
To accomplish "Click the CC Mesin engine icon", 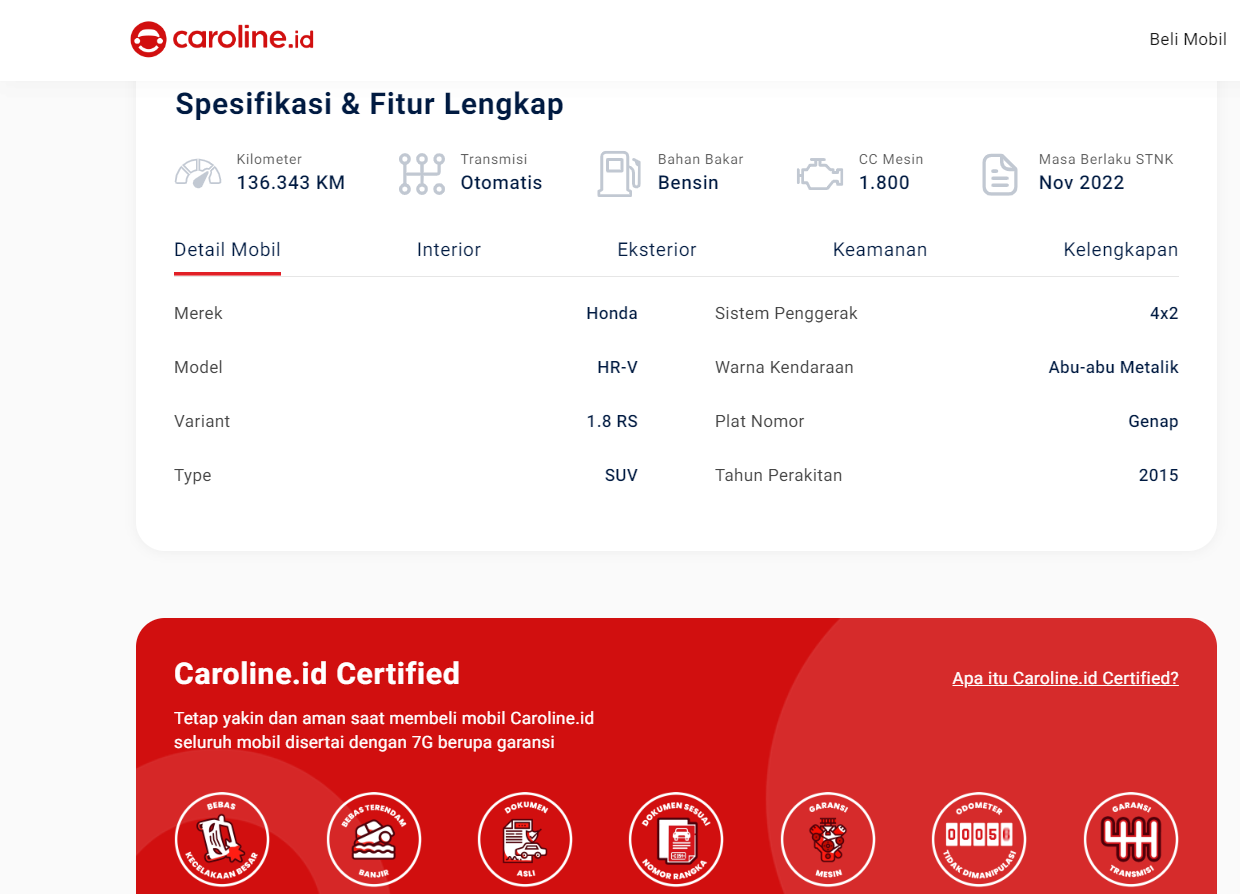I will click(x=820, y=174).
